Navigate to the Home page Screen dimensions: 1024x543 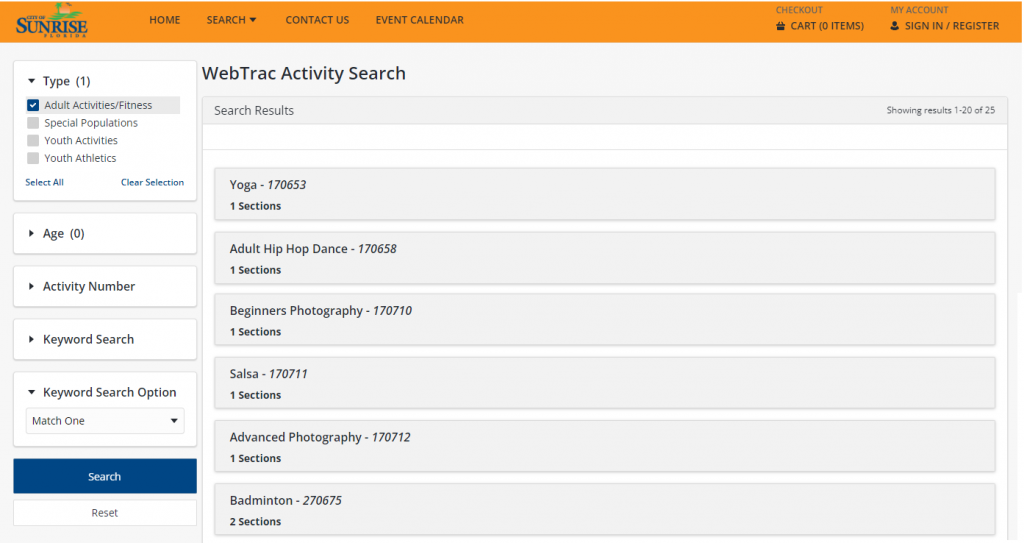(164, 20)
